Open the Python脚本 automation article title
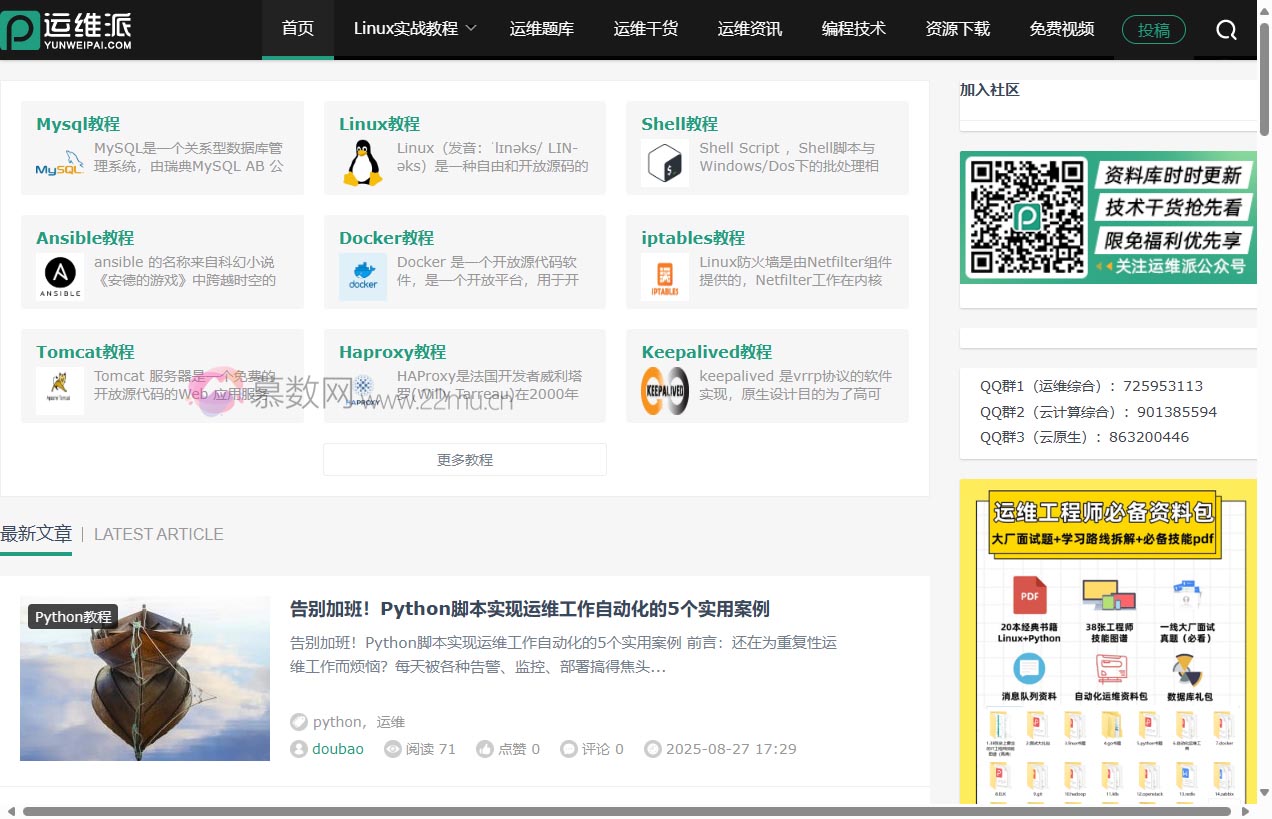Screen dimensions: 1272x819 tap(529, 609)
